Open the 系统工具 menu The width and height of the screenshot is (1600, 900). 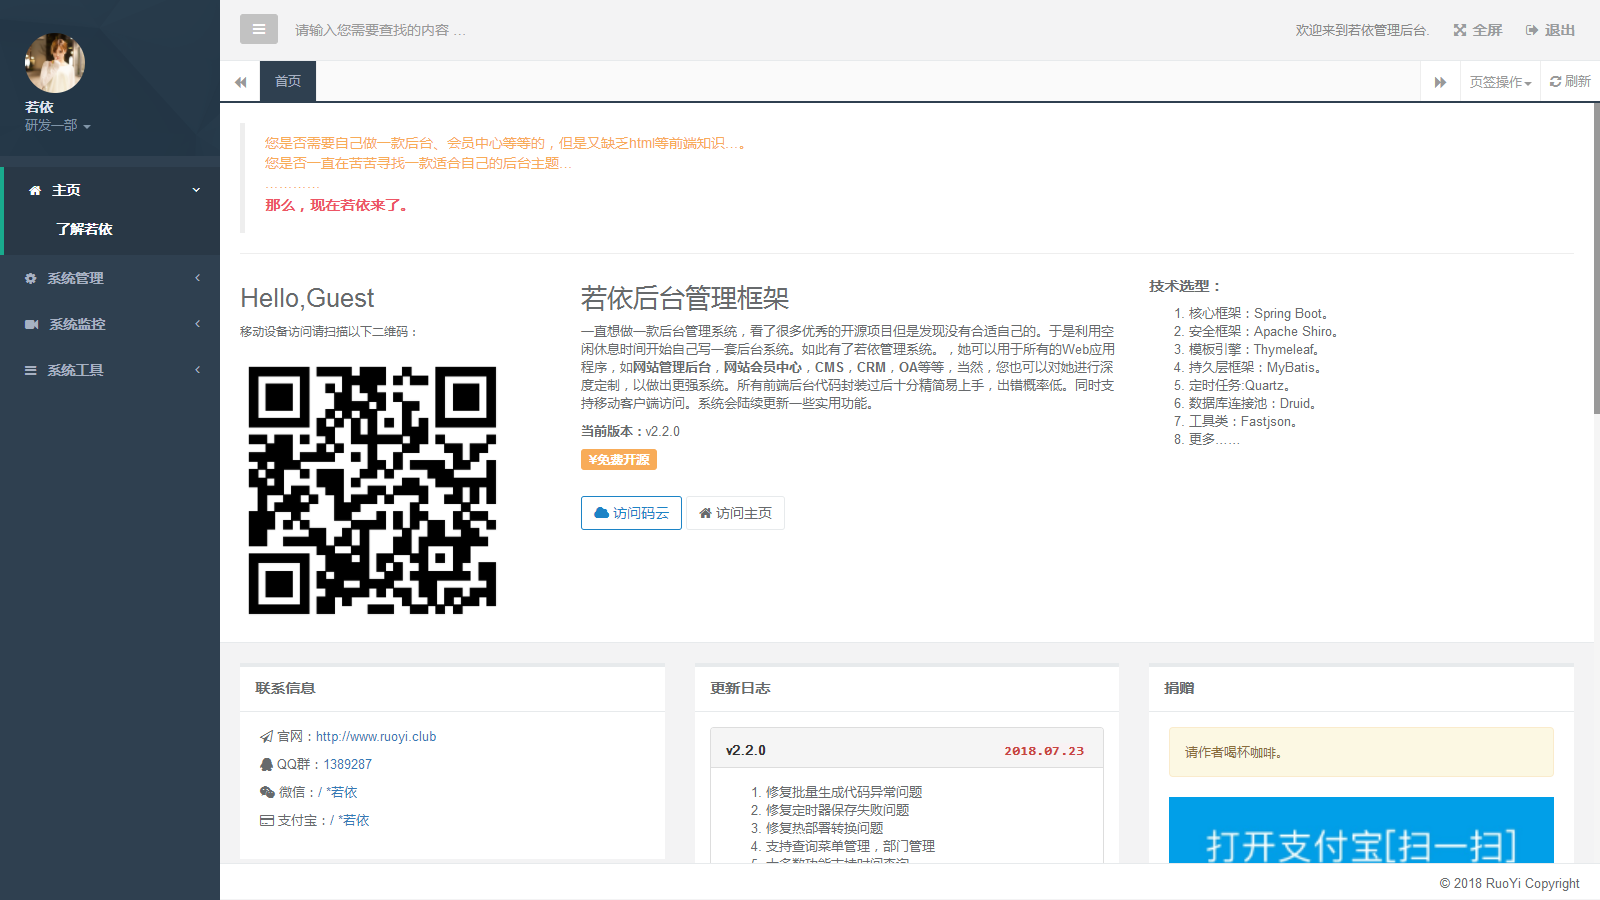tap(110, 370)
